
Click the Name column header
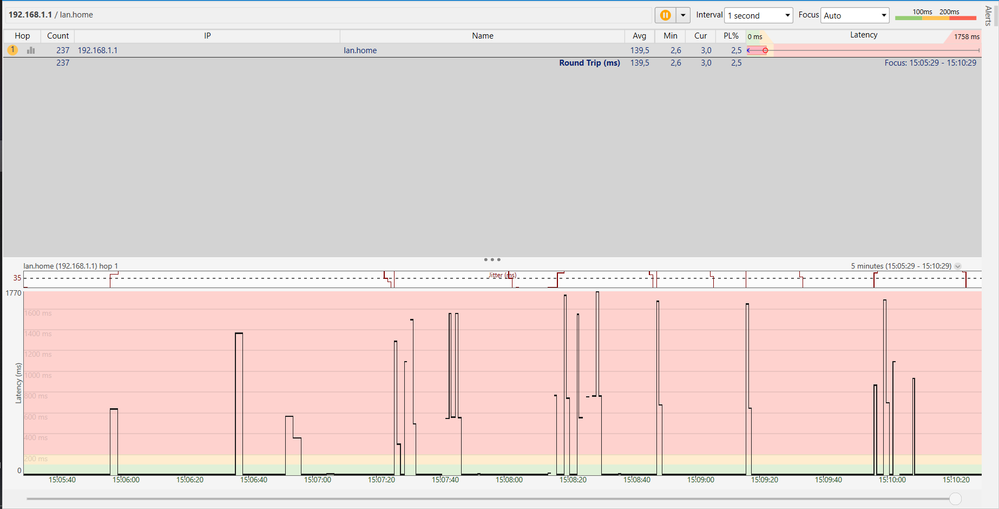(483, 35)
